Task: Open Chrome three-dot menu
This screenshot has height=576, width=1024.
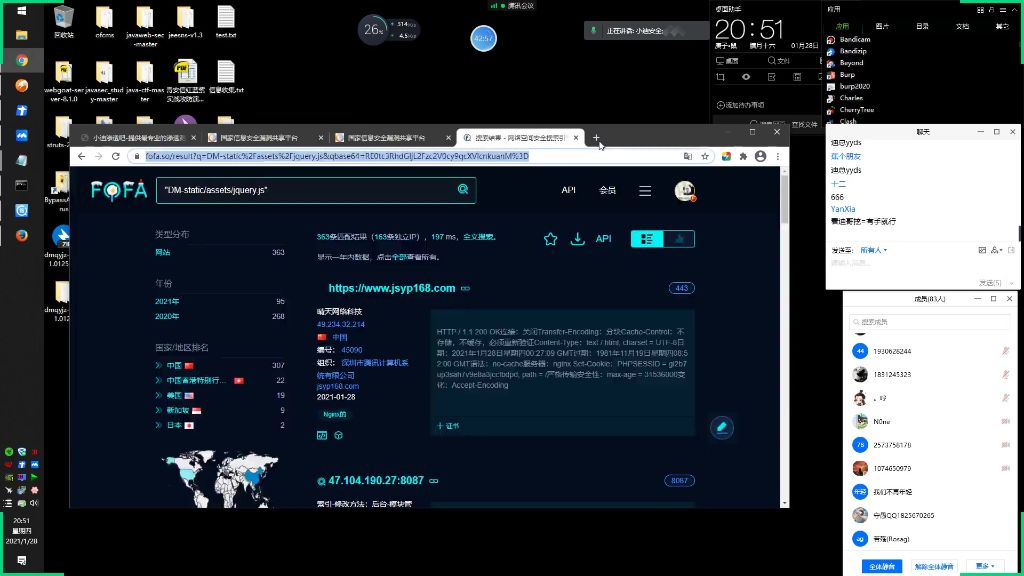Action: click(x=778, y=156)
